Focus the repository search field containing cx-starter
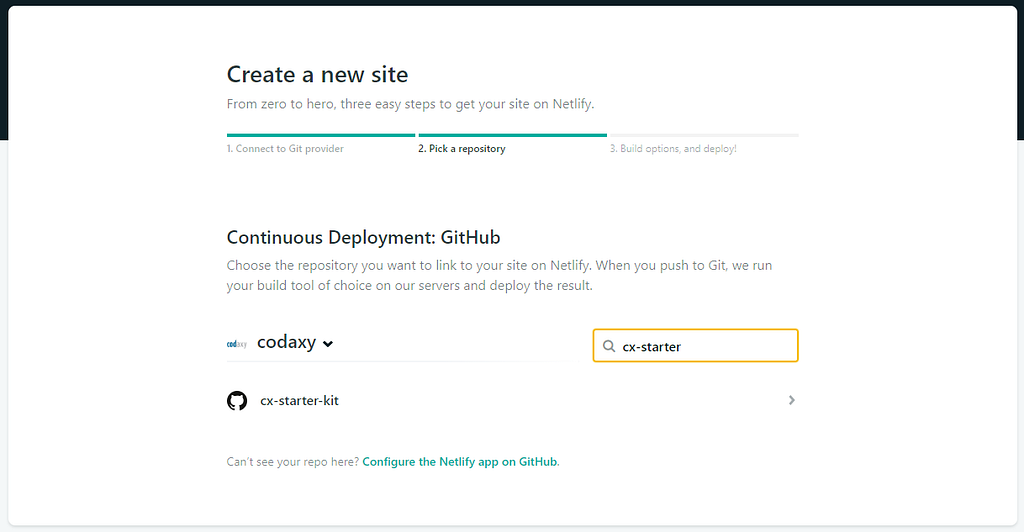This screenshot has width=1024, height=532. 696,345
